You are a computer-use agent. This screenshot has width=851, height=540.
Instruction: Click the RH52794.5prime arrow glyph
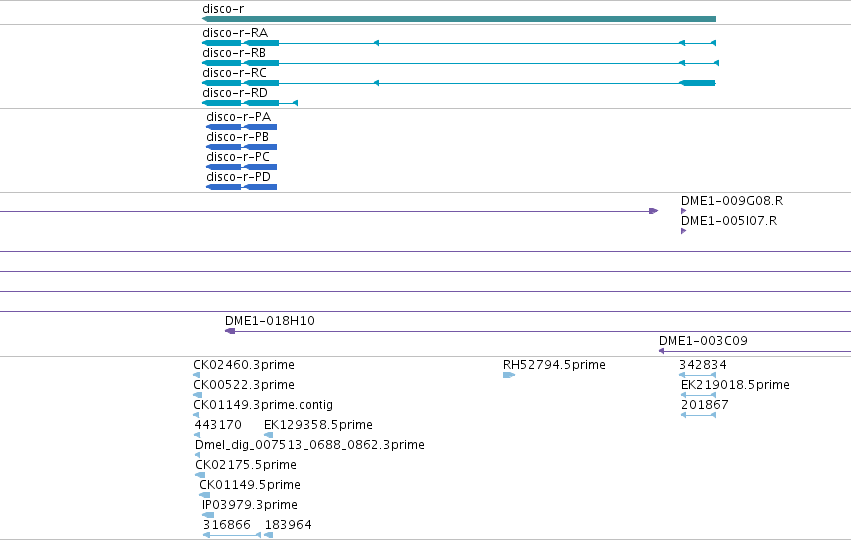pyautogui.click(x=509, y=375)
